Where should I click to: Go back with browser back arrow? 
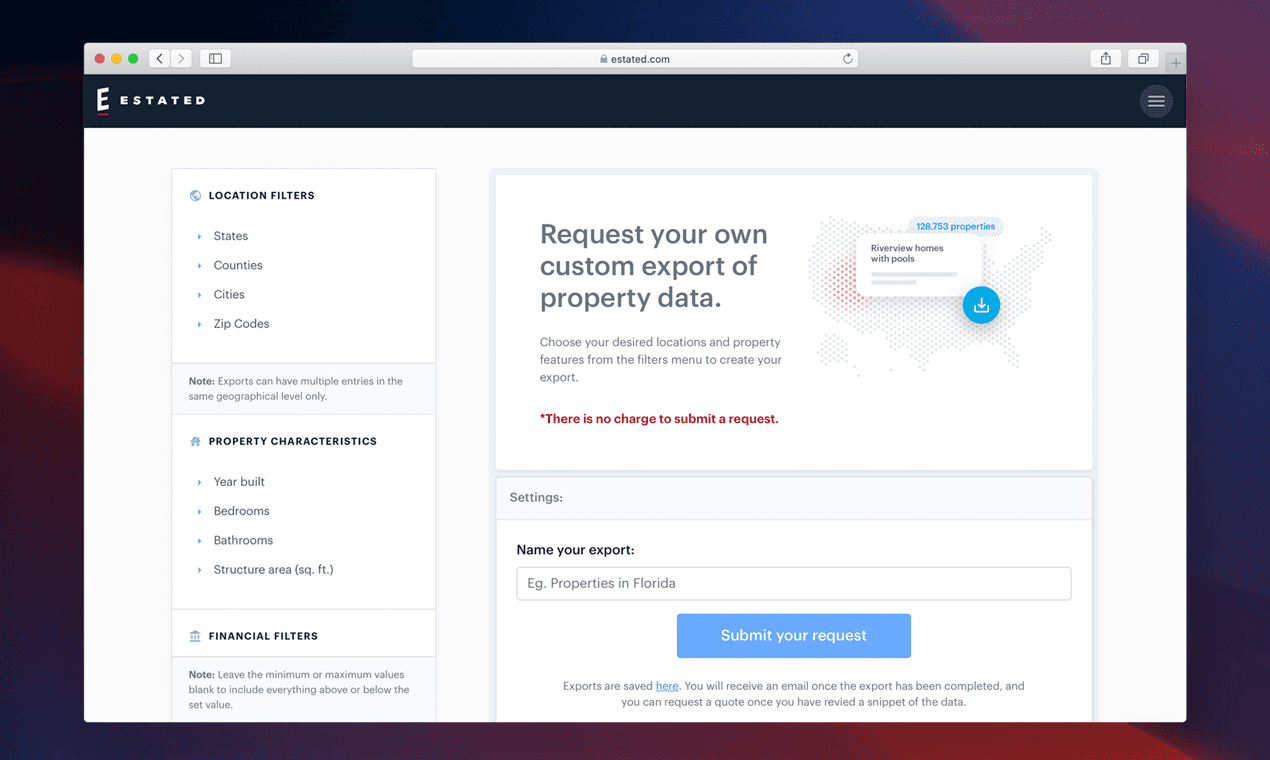(x=160, y=59)
